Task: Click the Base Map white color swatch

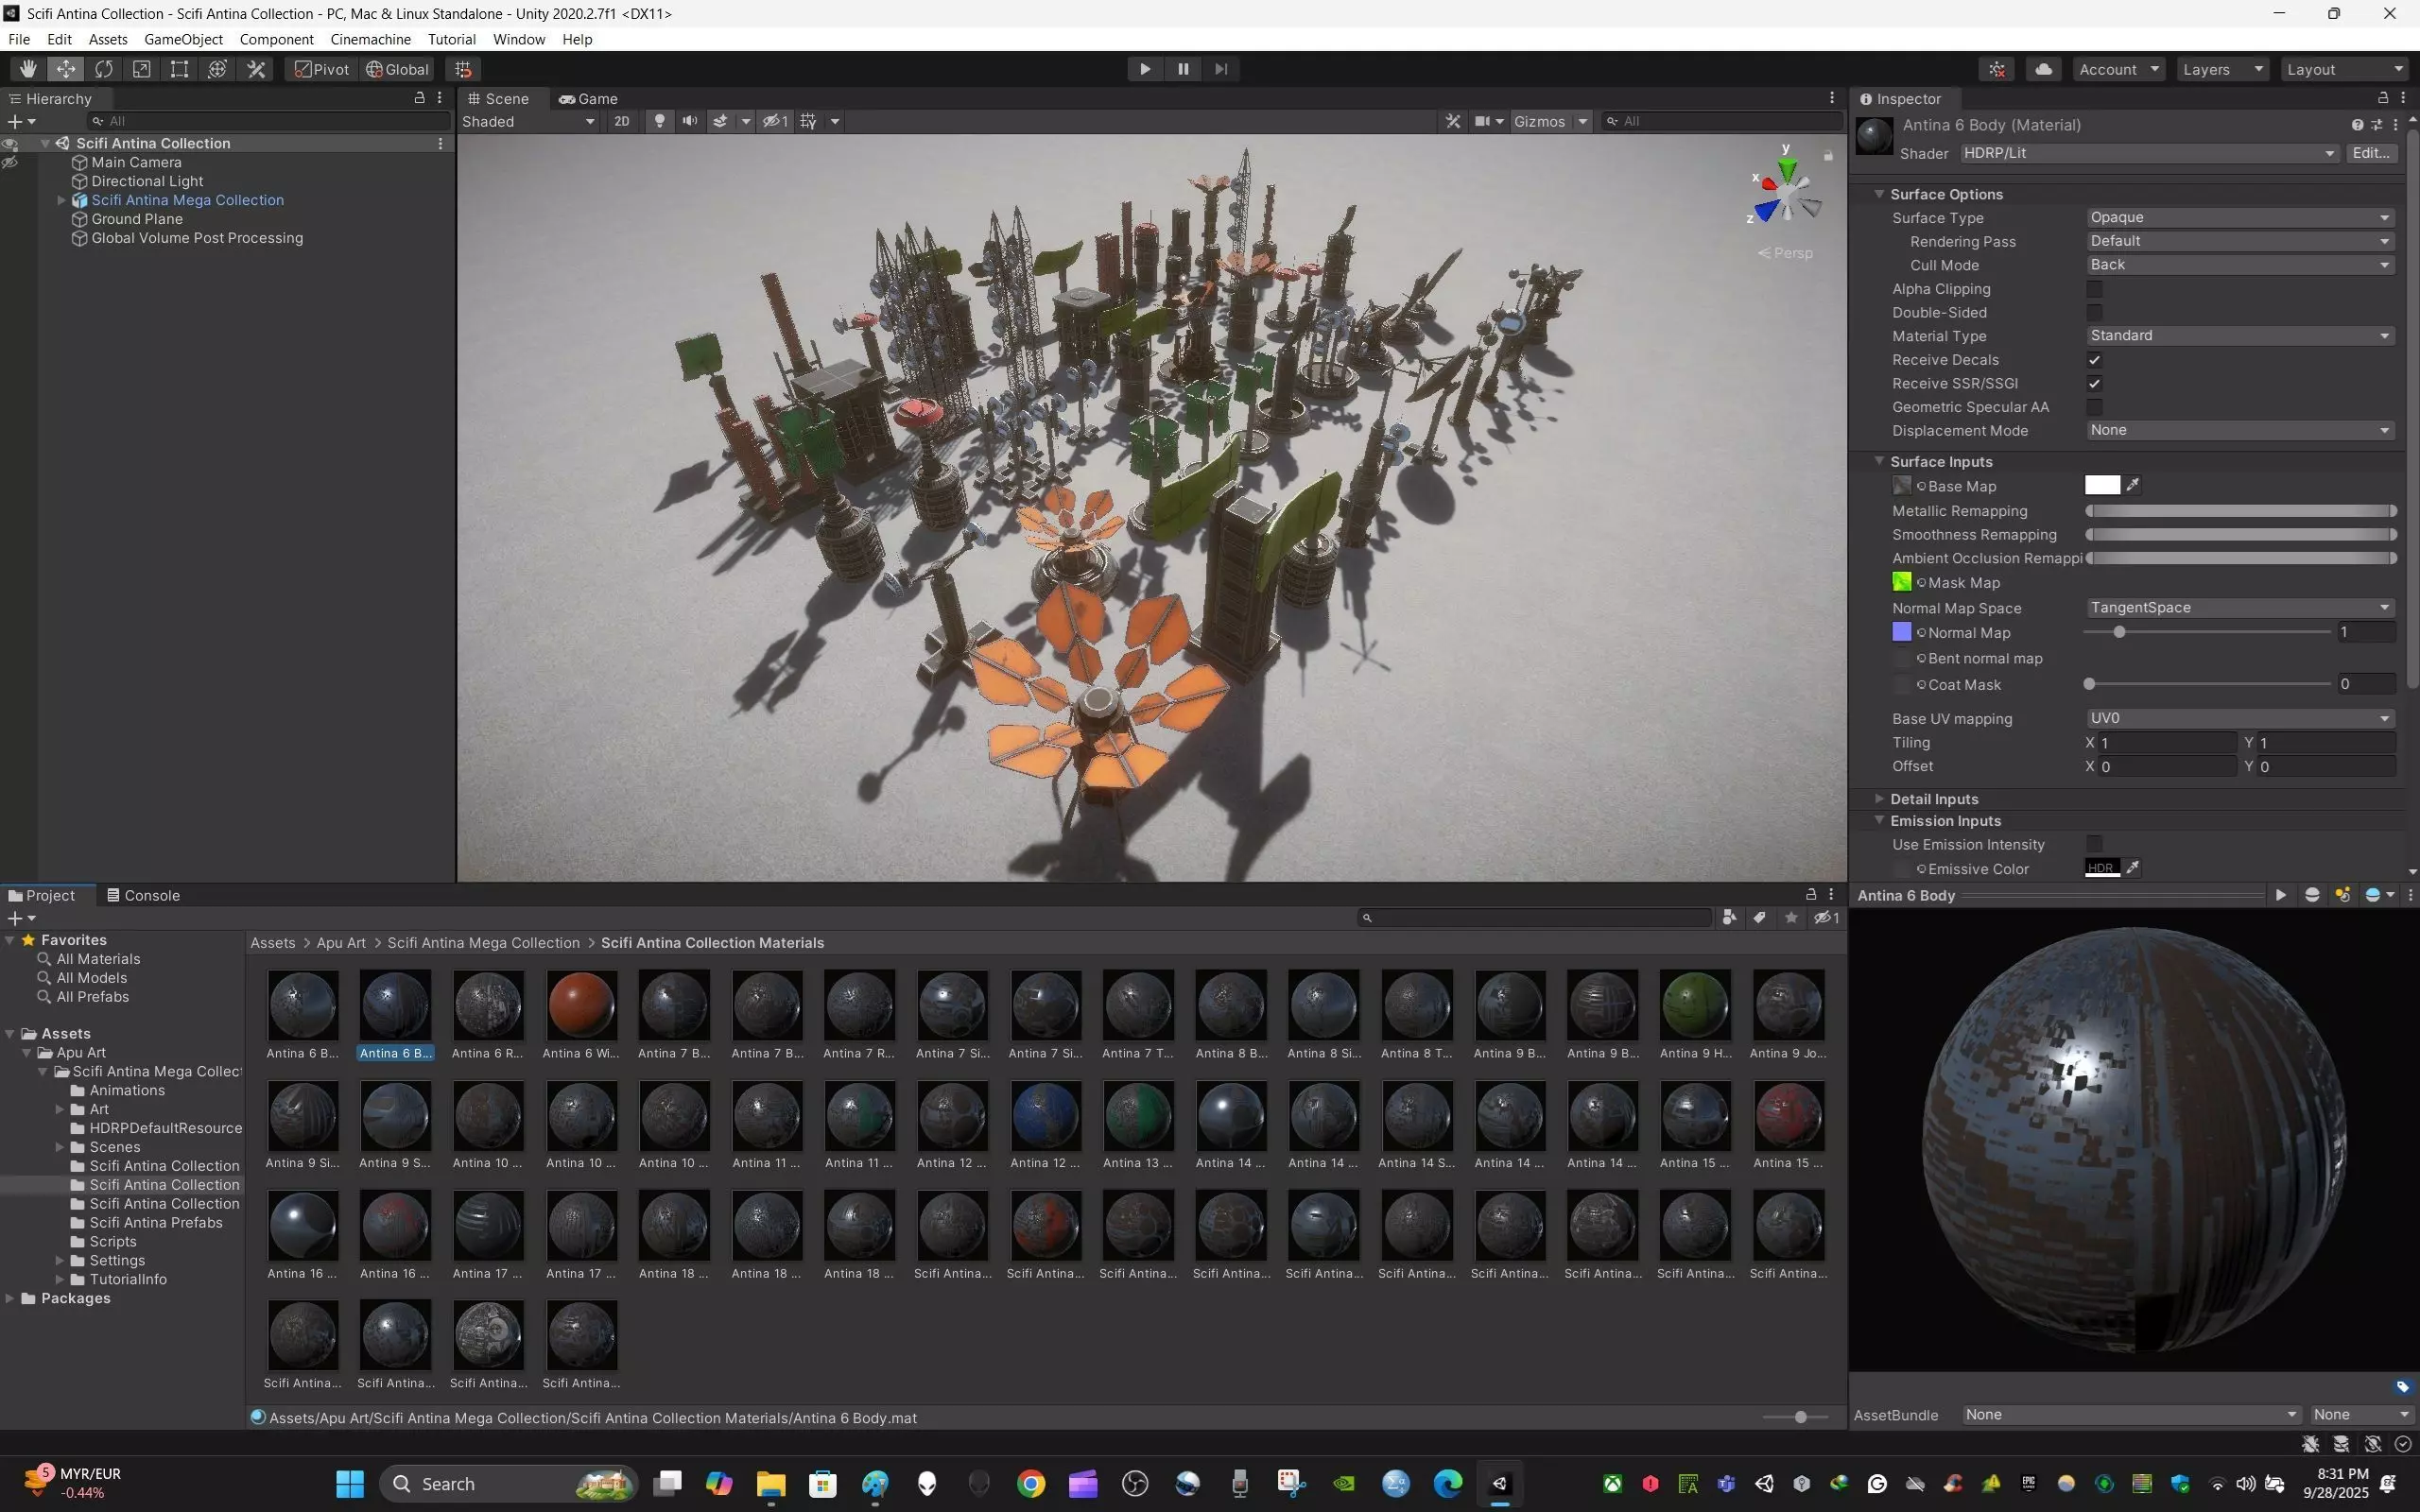Action: [x=2101, y=486]
